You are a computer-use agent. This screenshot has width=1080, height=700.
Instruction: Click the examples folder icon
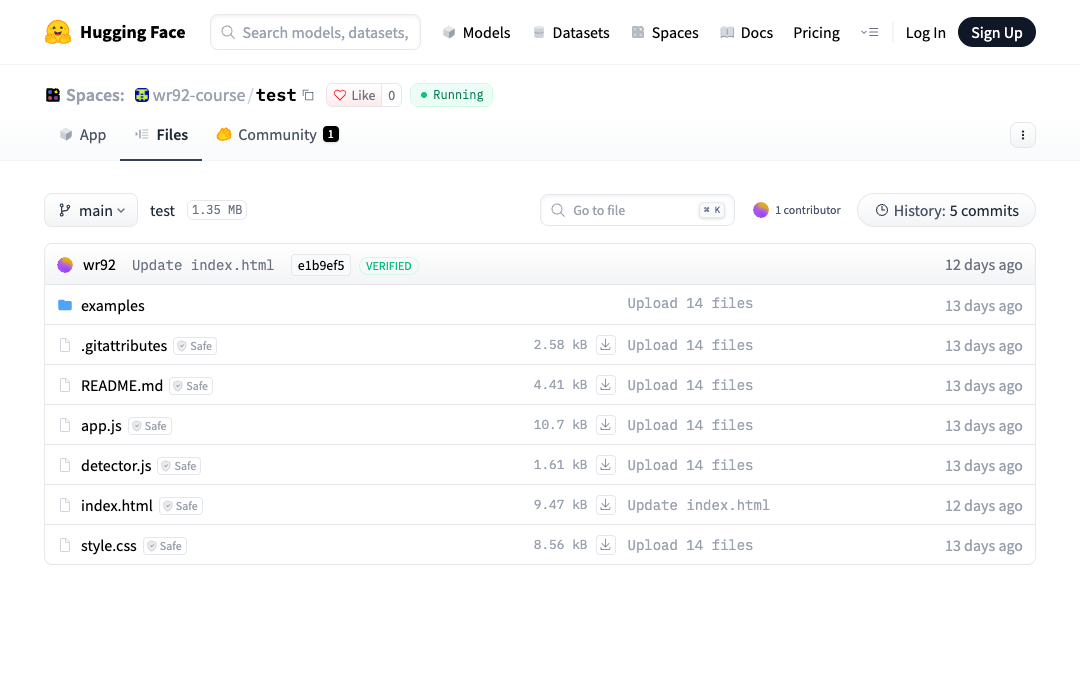tap(65, 305)
